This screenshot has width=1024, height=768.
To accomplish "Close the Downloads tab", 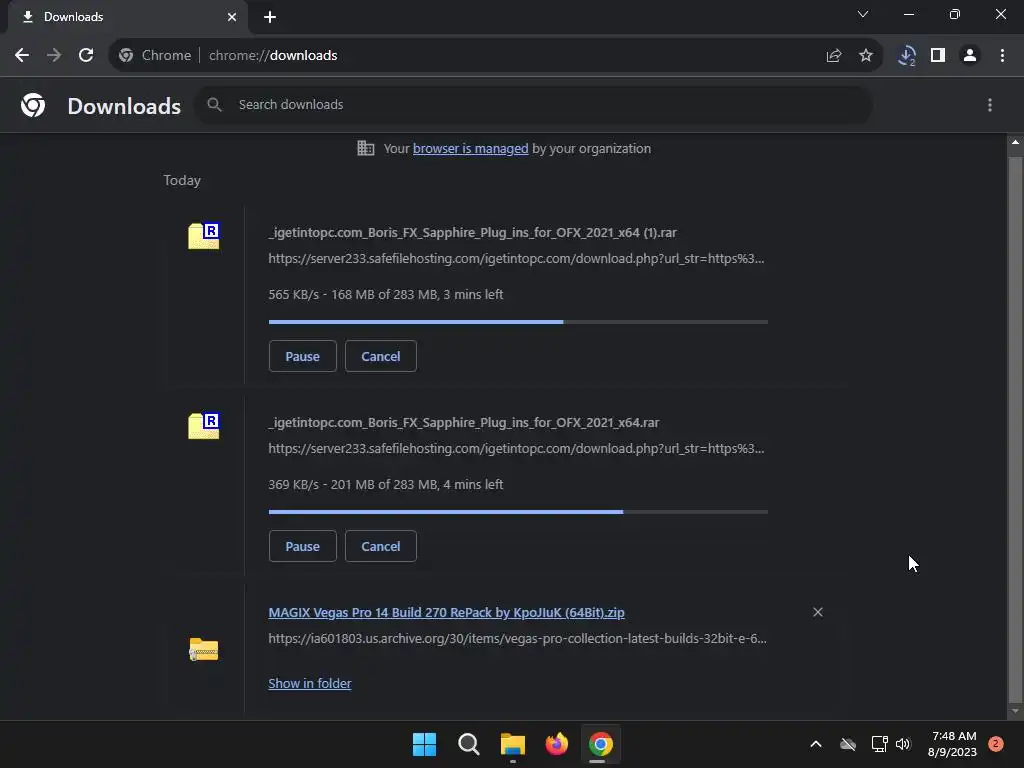I will click(x=232, y=17).
